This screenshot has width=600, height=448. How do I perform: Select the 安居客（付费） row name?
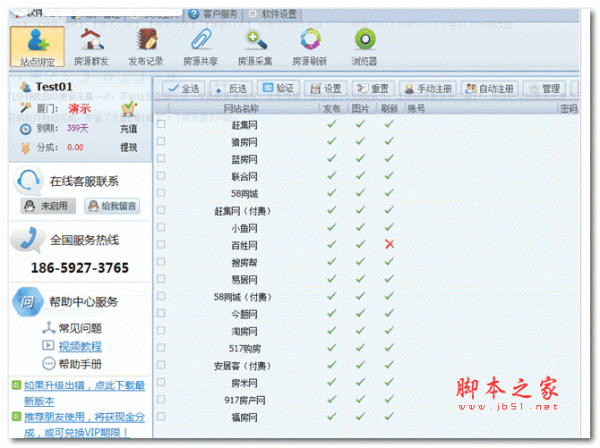[243, 366]
